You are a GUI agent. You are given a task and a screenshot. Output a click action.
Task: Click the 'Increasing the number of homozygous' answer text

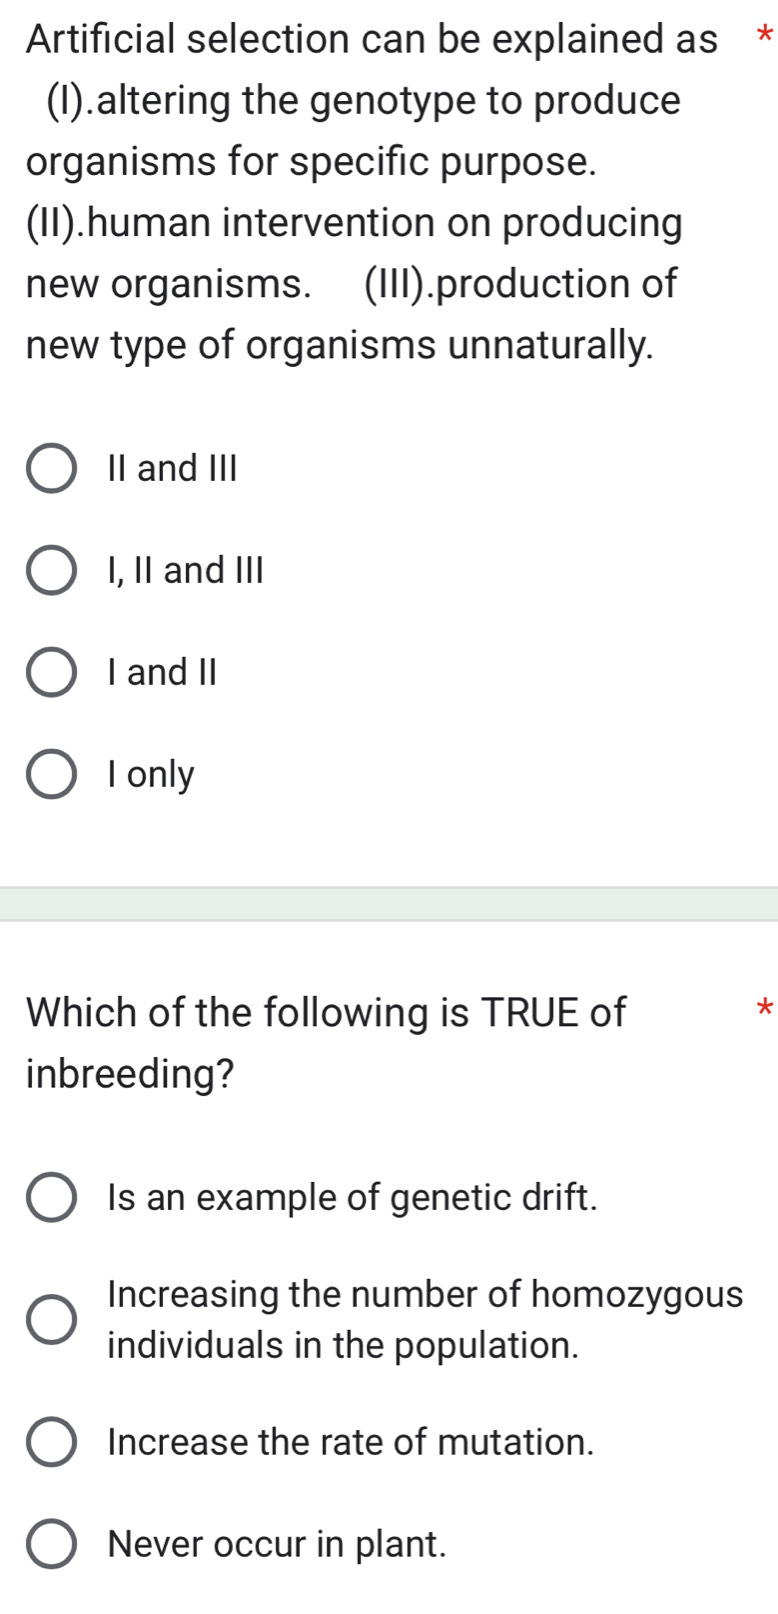tap(425, 1295)
